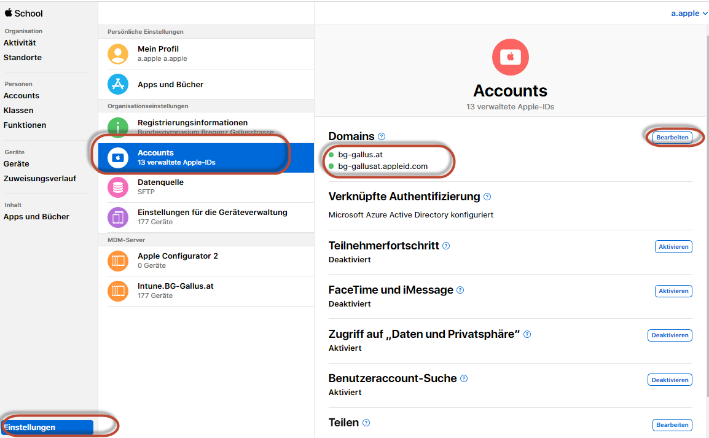Click Aktivieren for Teilnehmerfortschritt
The height and width of the screenshot is (438, 709).
(673, 247)
